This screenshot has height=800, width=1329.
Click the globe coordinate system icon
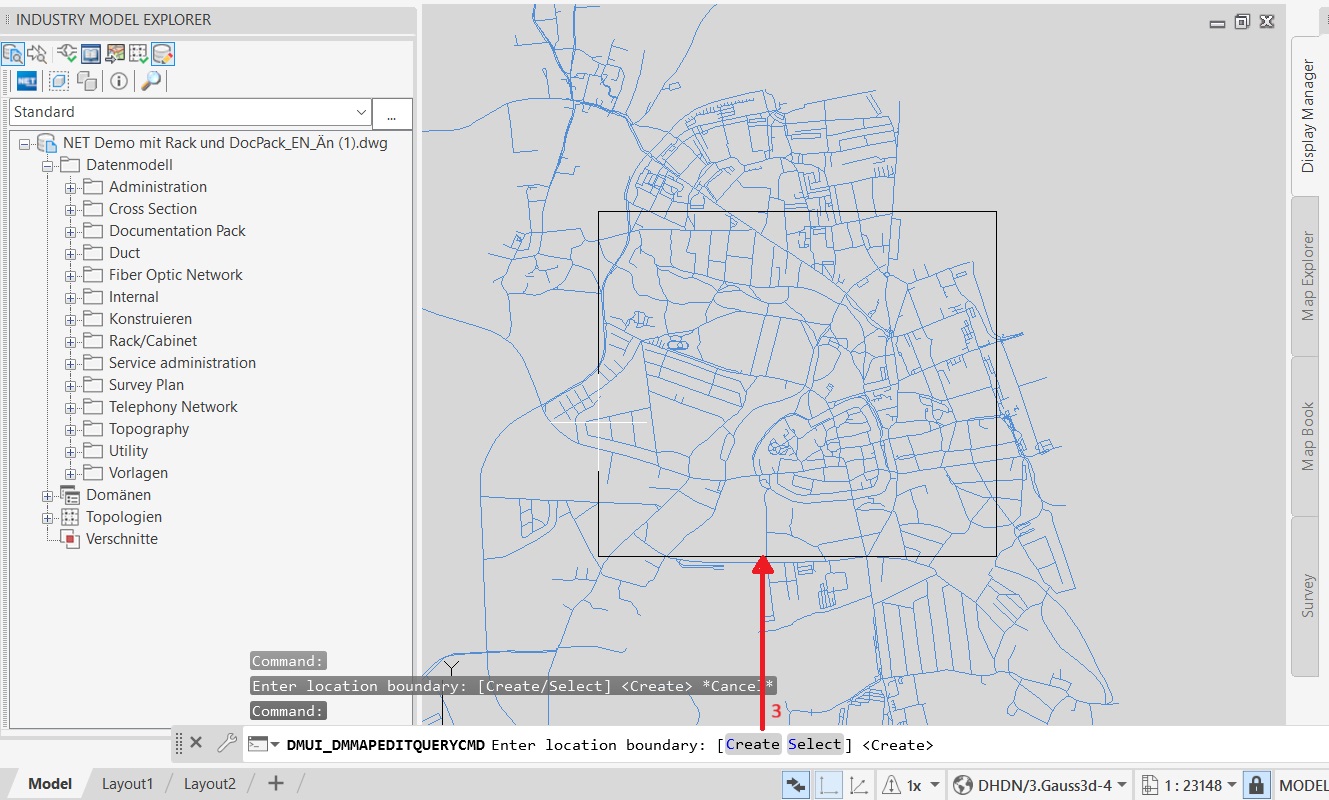tap(963, 785)
